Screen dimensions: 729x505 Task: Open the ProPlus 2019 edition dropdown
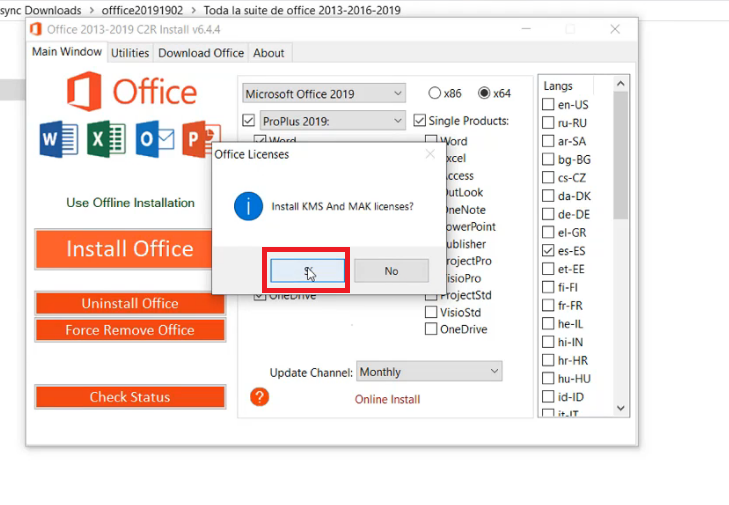332,121
